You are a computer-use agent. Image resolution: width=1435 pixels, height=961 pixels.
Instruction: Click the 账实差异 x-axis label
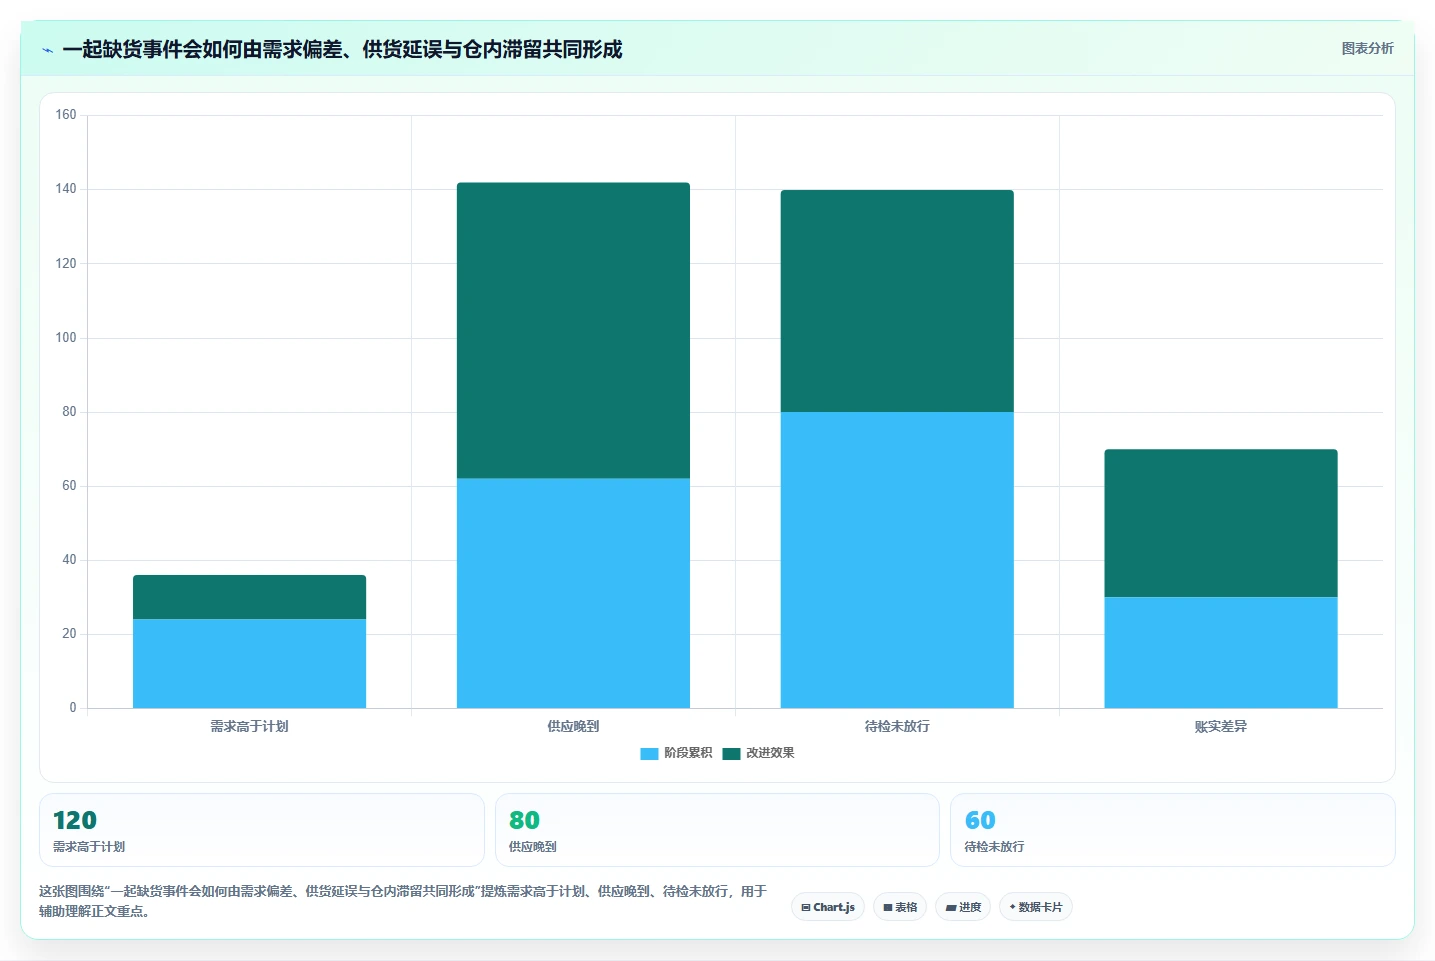click(x=1221, y=726)
